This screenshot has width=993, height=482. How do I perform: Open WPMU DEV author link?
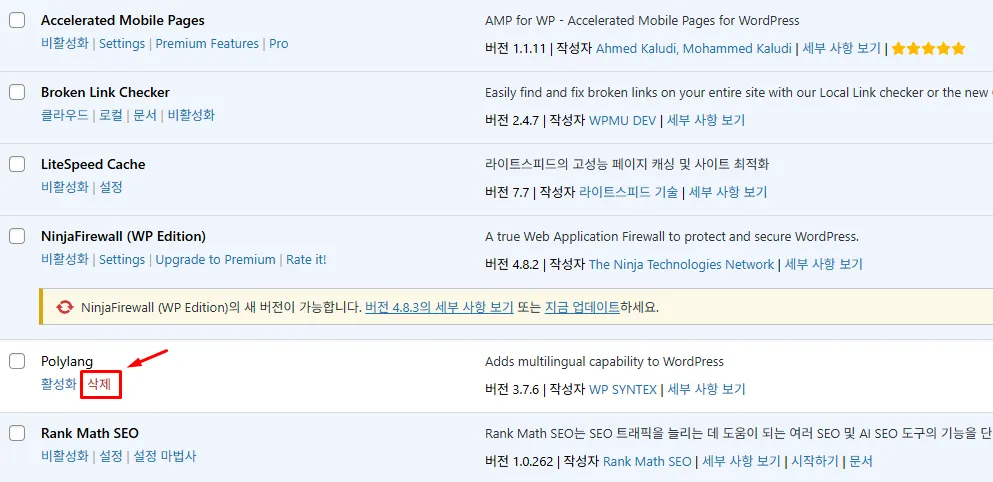(x=622, y=121)
